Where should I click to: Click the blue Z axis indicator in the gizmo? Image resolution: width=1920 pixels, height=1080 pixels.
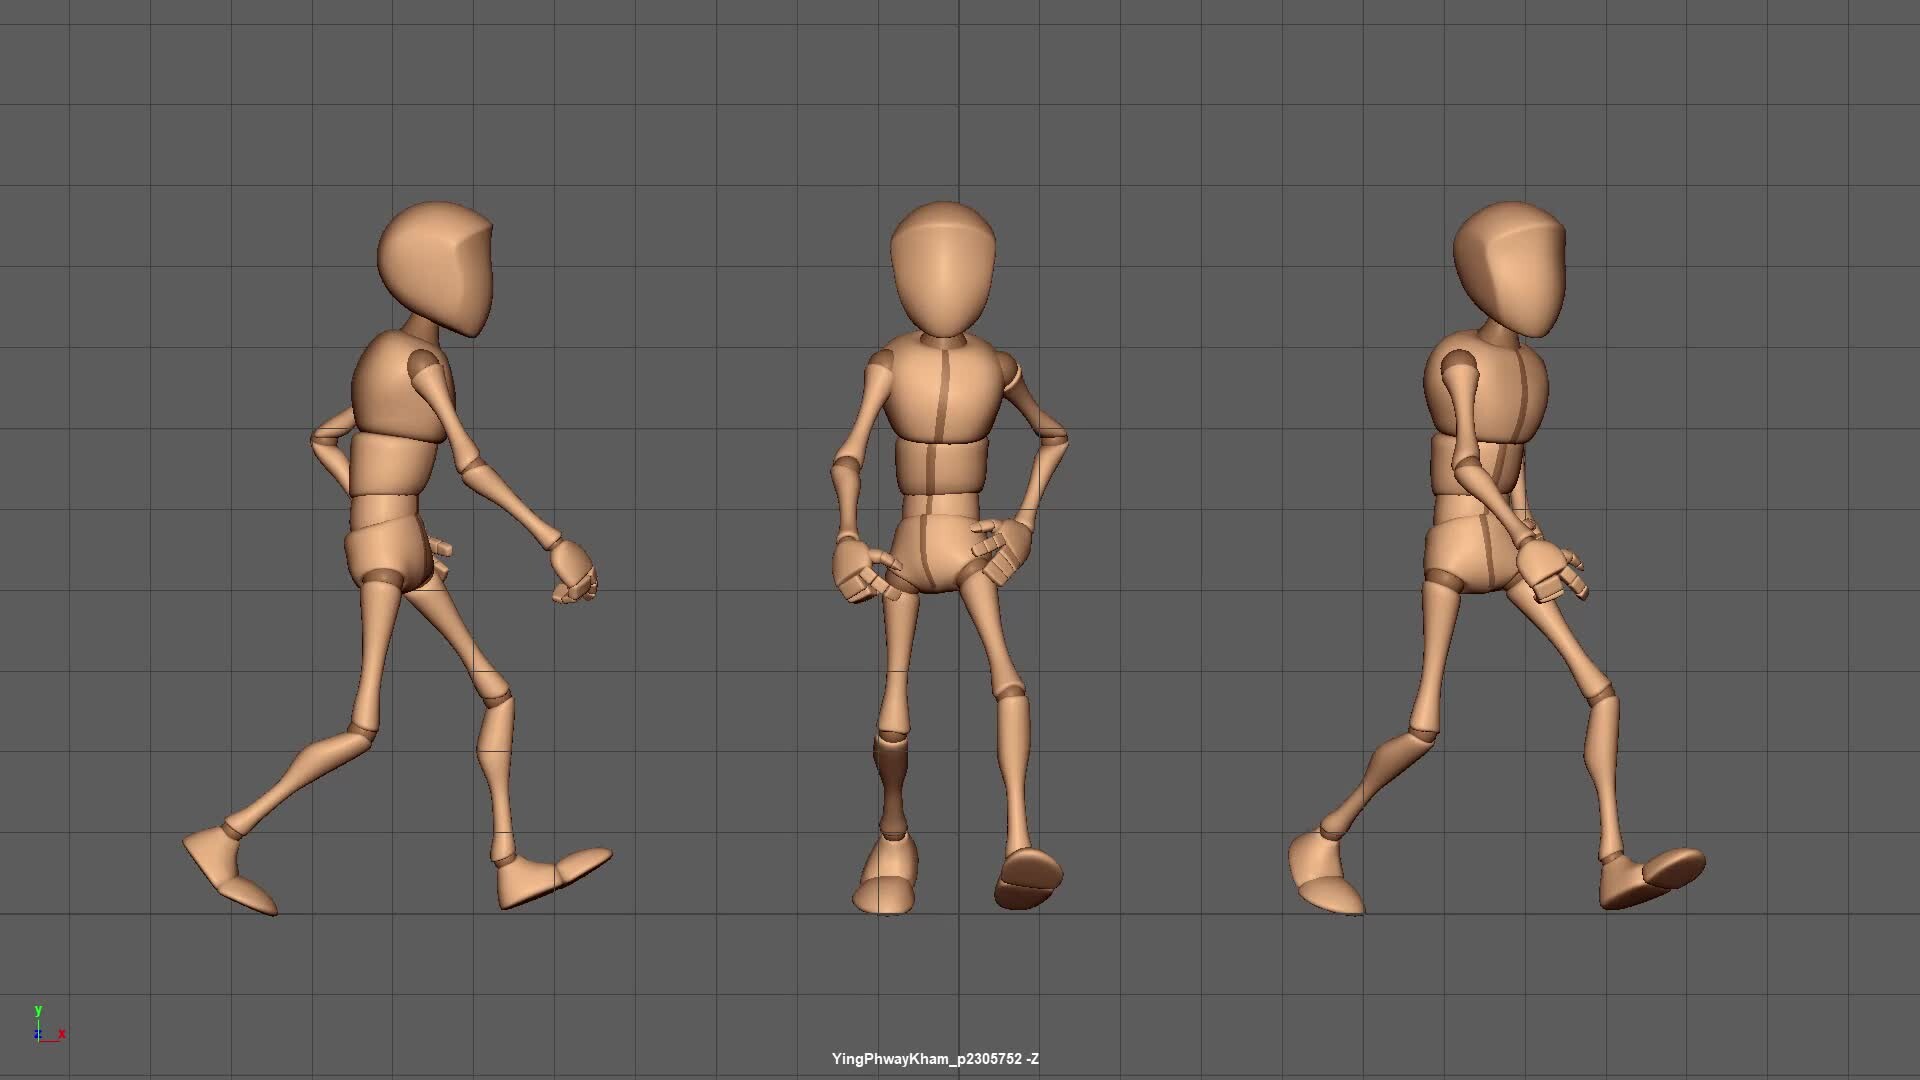point(40,1032)
